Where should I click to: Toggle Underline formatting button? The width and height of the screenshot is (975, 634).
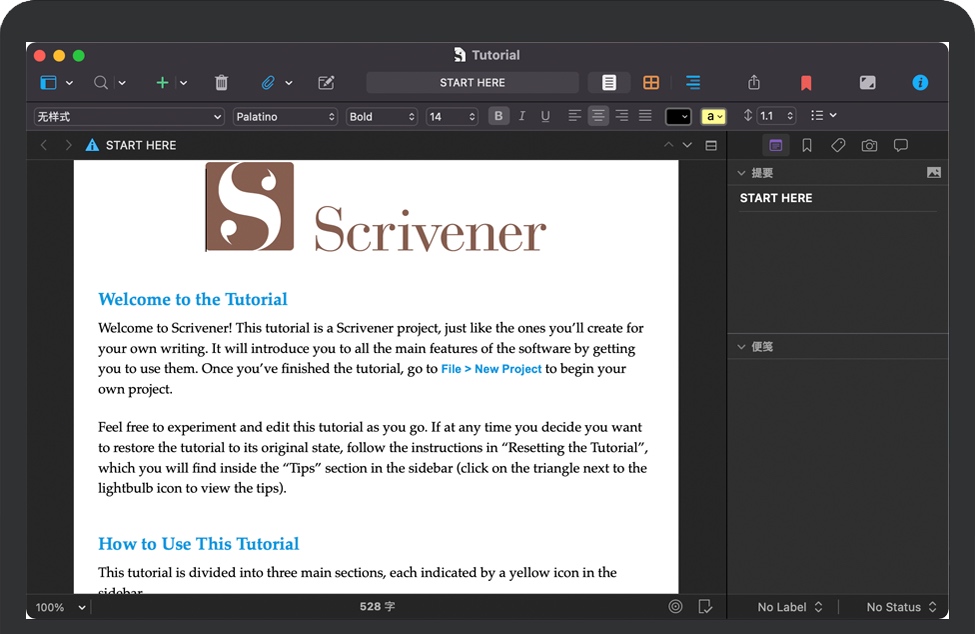pos(545,117)
